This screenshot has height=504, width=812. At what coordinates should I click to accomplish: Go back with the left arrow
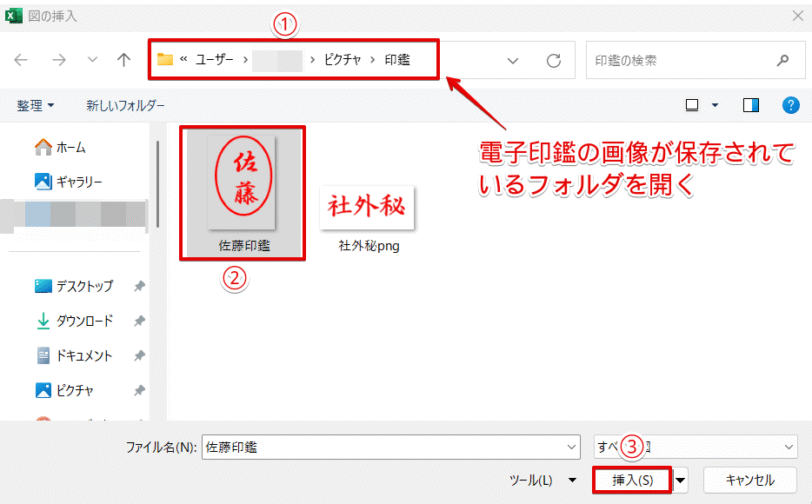point(21,60)
